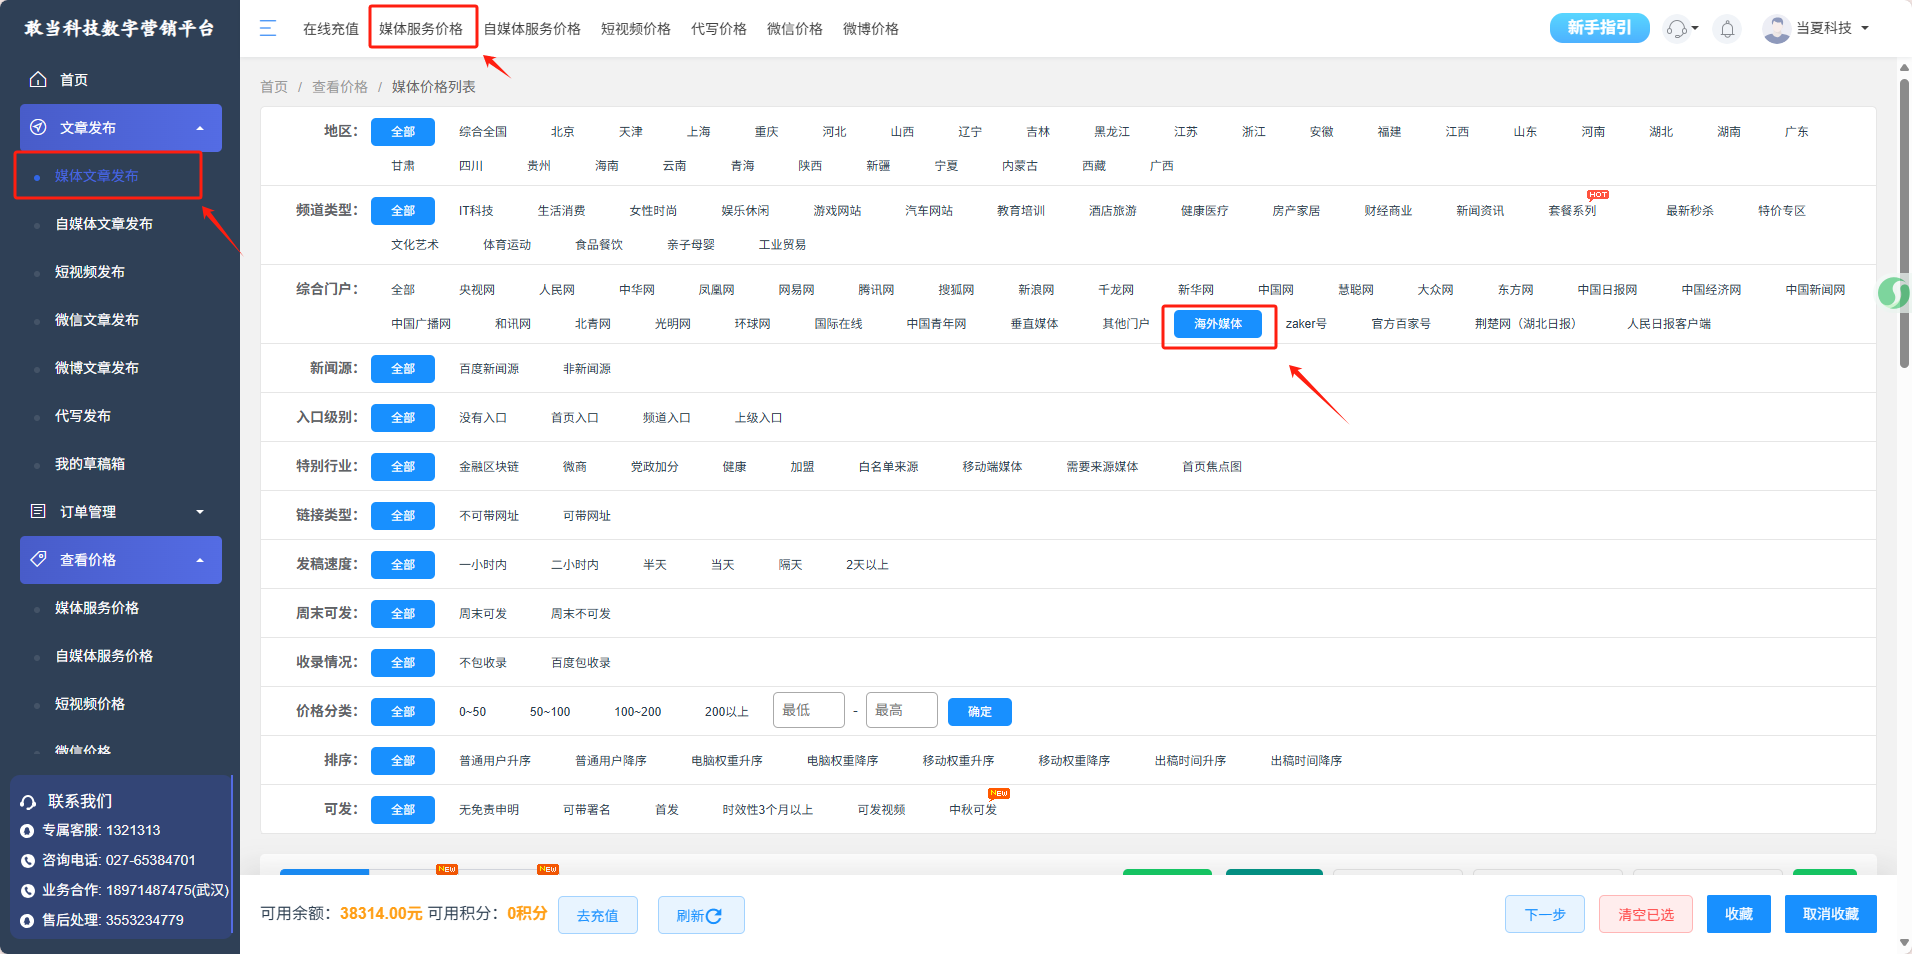Click the 去充值 button

[598, 915]
